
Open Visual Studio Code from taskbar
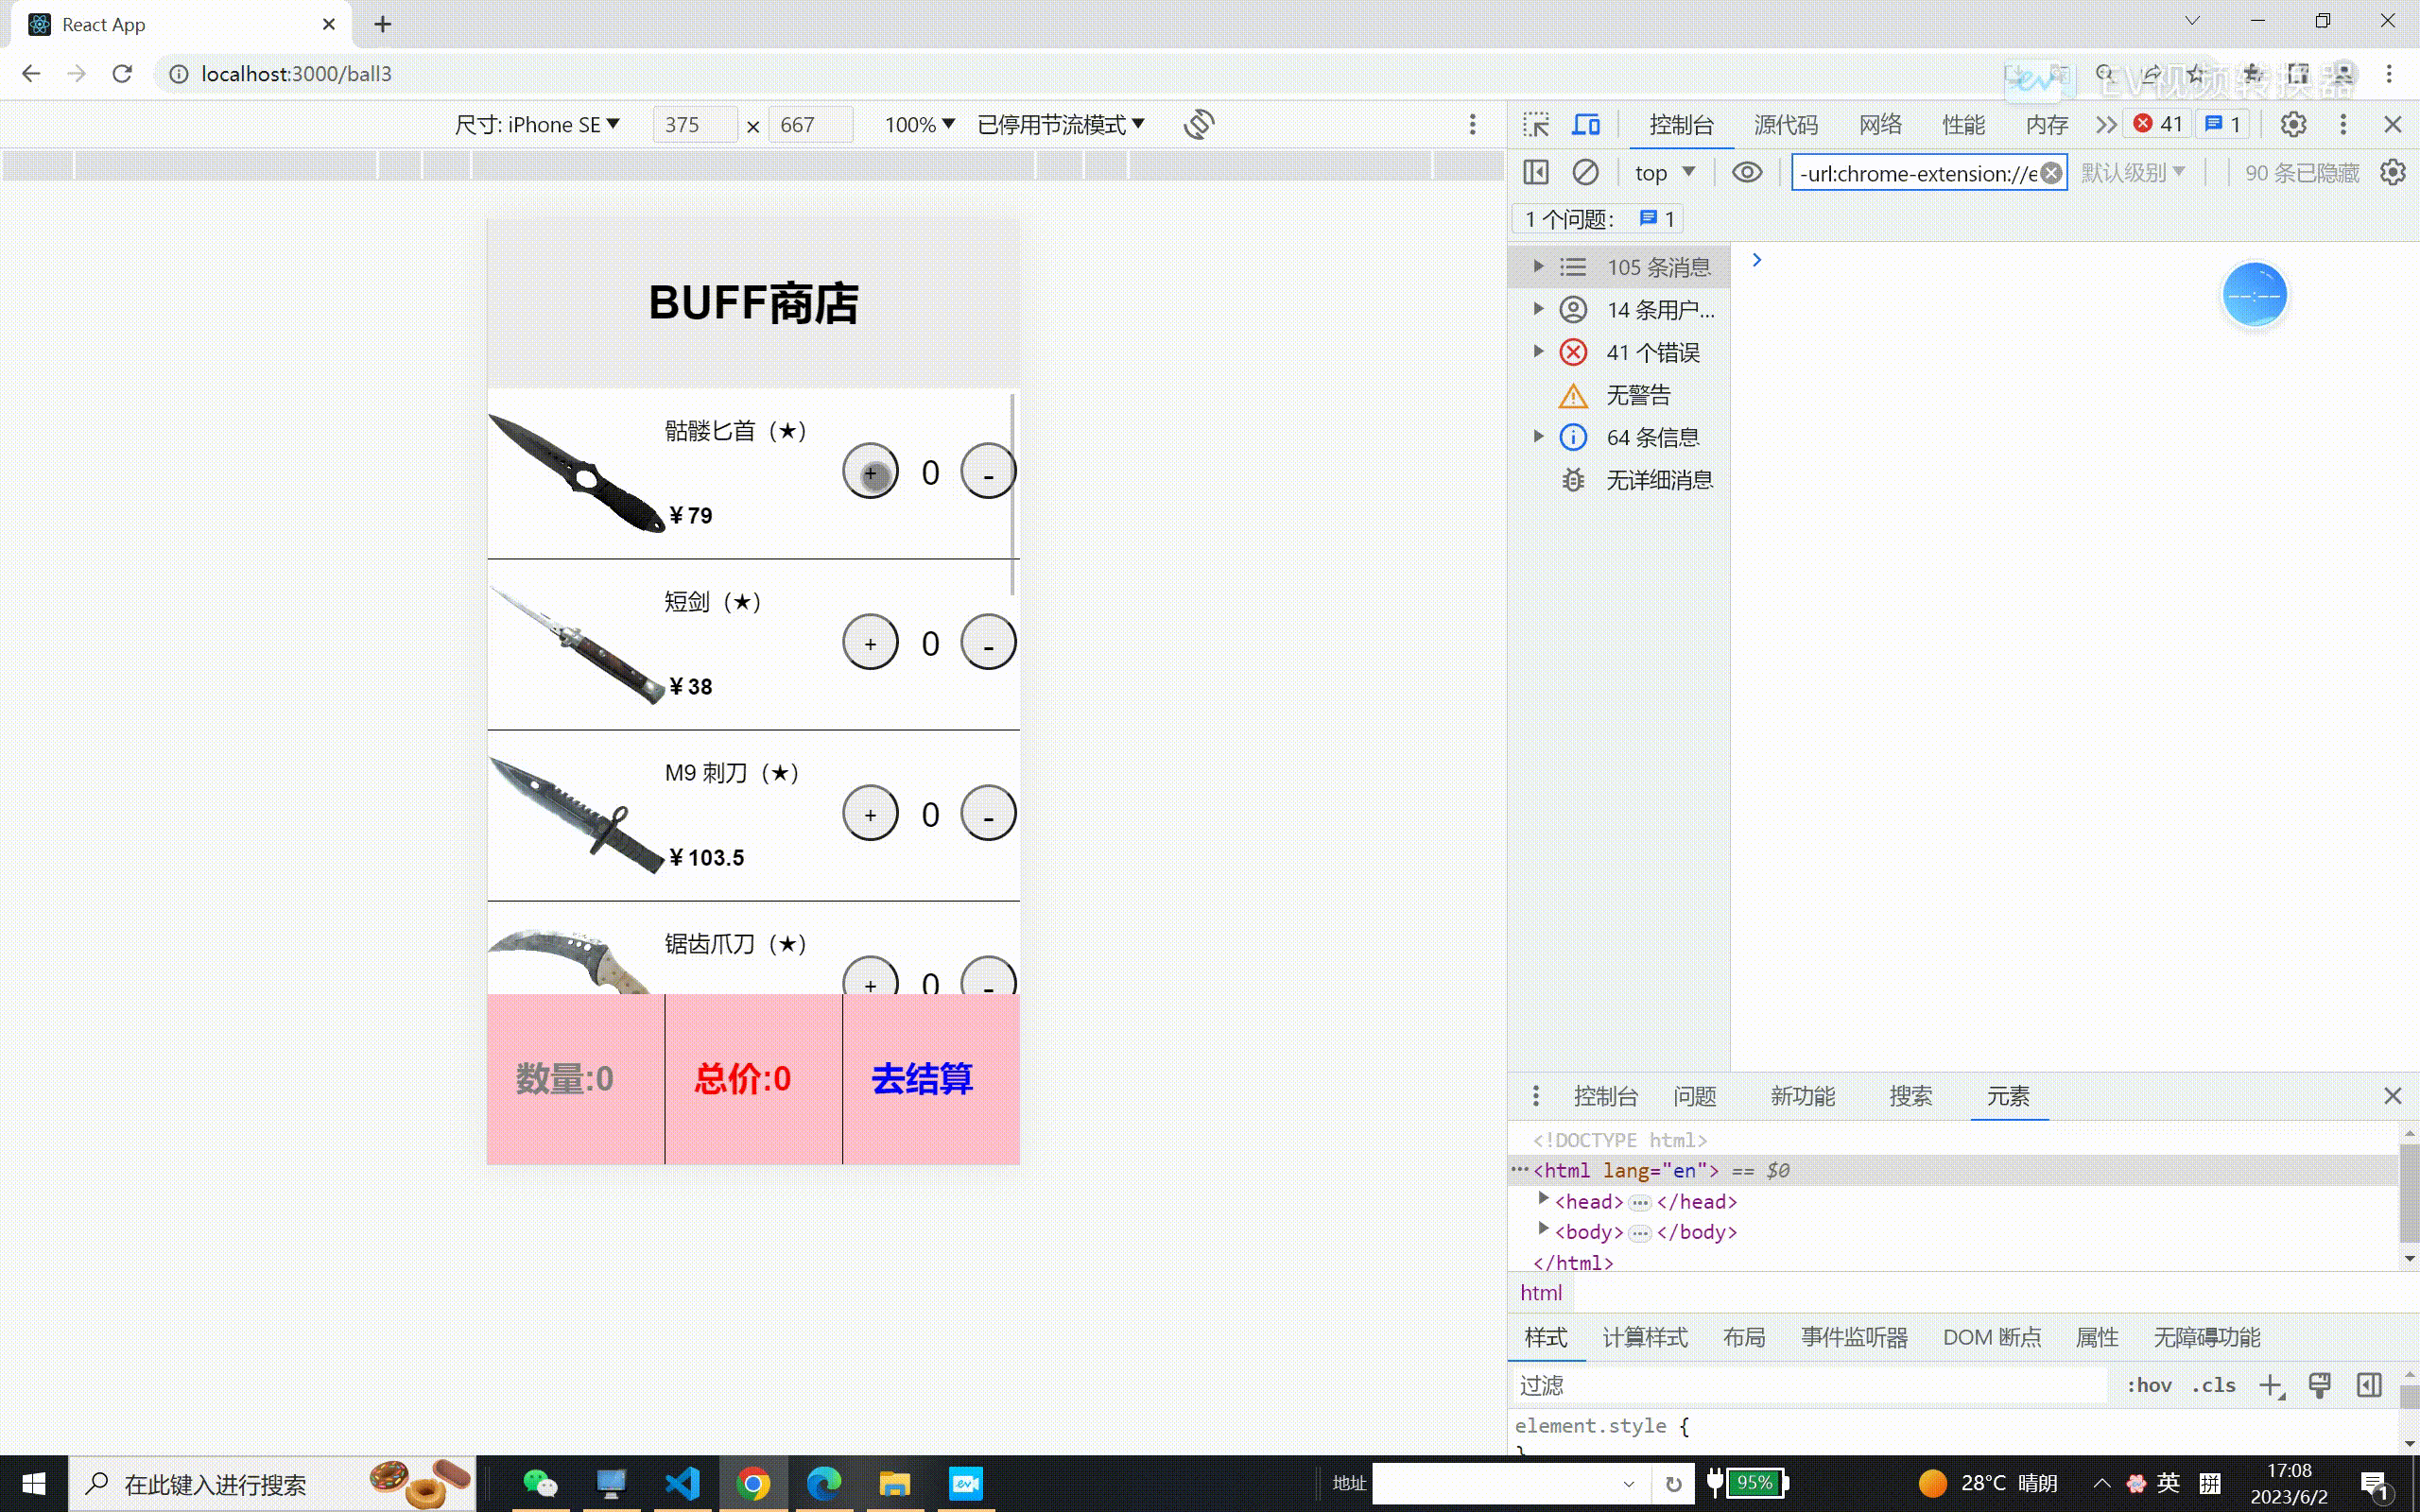pyautogui.click(x=683, y=1483)
